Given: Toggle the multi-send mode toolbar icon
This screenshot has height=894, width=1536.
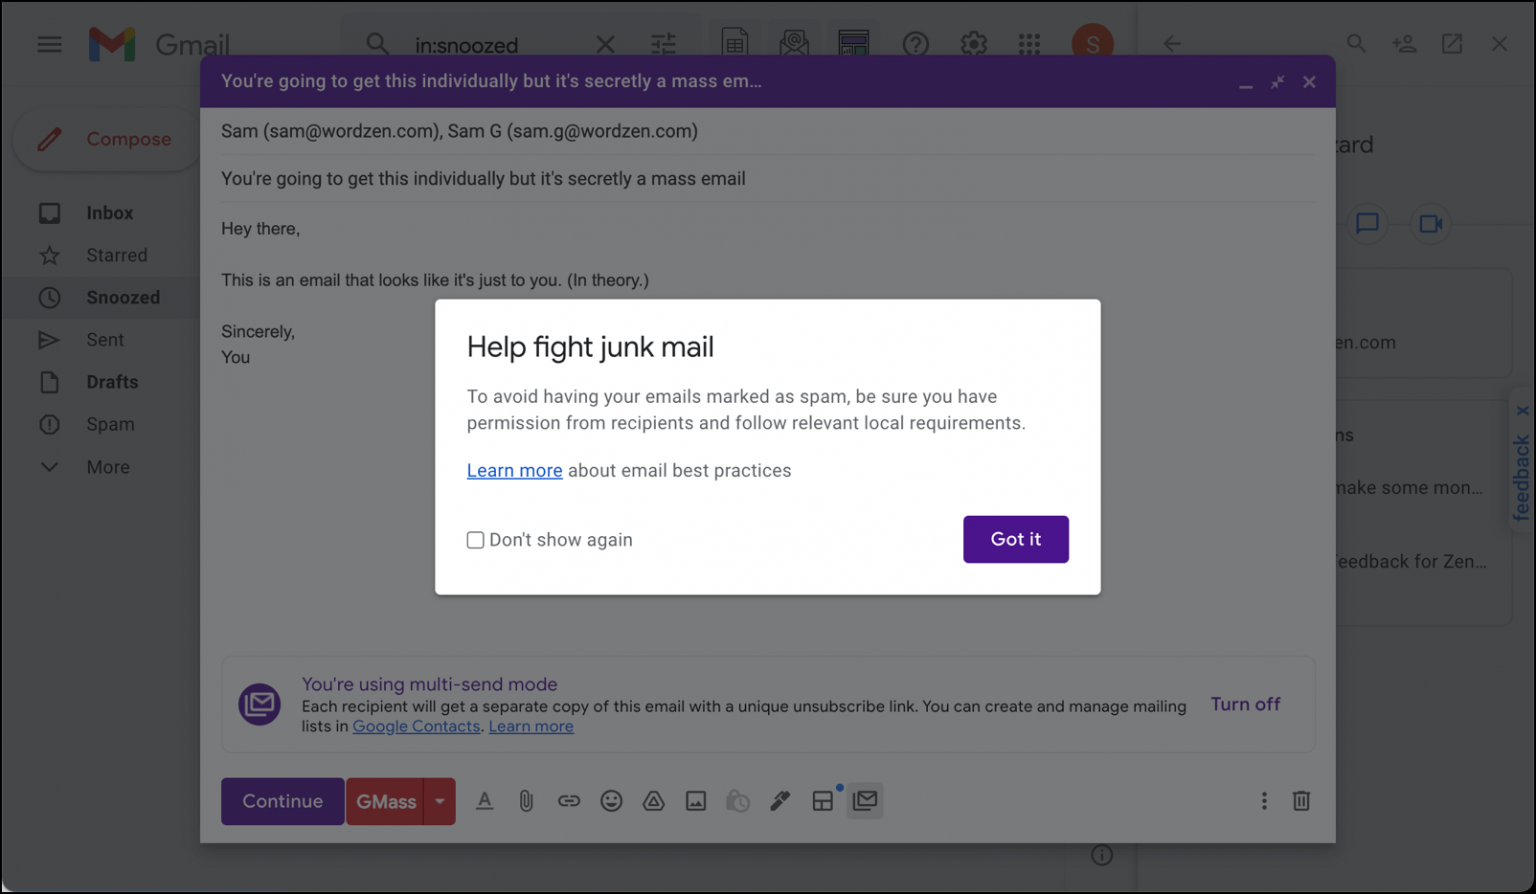Looking at the screenshot, I should coord(865,801).
